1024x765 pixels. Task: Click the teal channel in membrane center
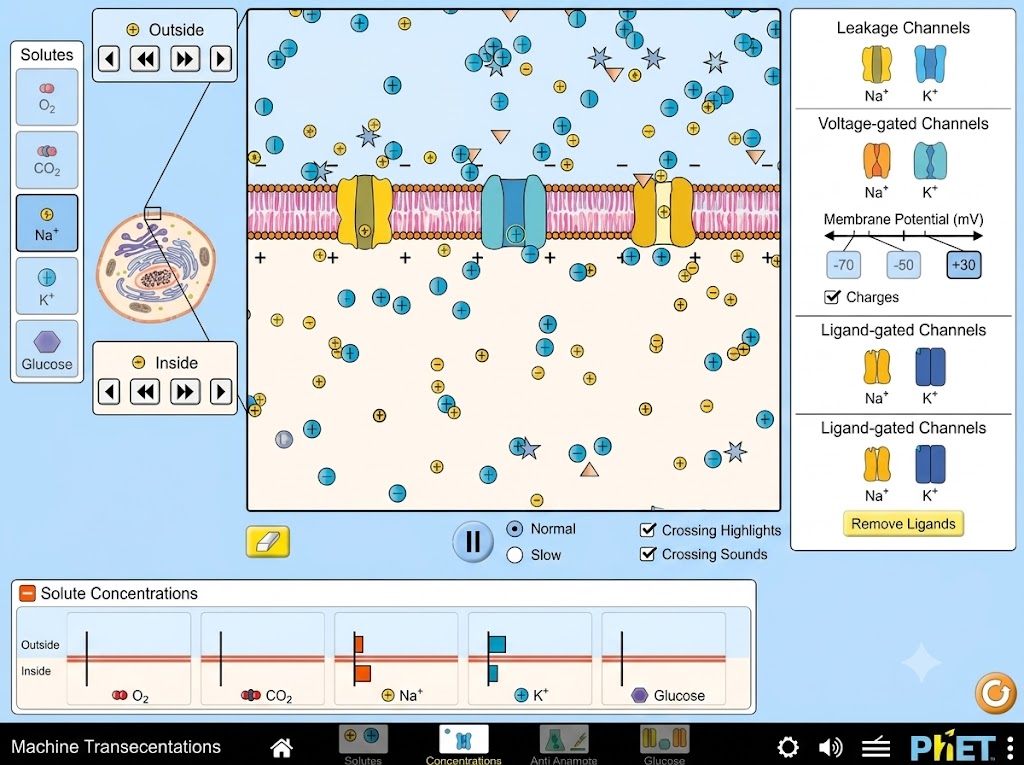513,212
